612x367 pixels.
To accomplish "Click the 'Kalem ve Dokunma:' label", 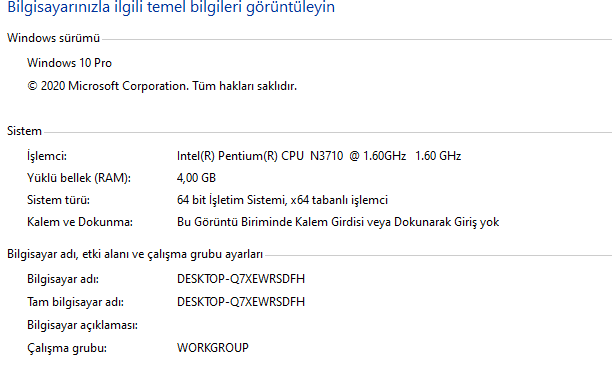I will click(x=80, y=222).
